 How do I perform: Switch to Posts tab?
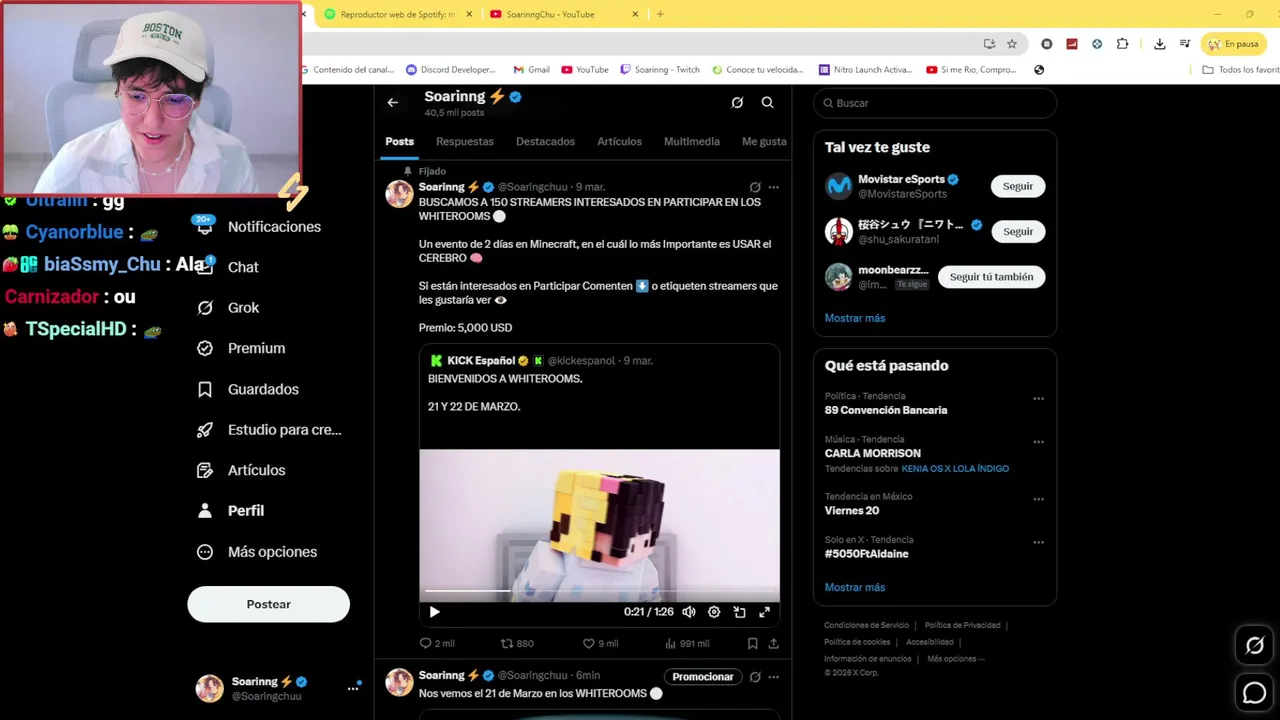[399, 142]
